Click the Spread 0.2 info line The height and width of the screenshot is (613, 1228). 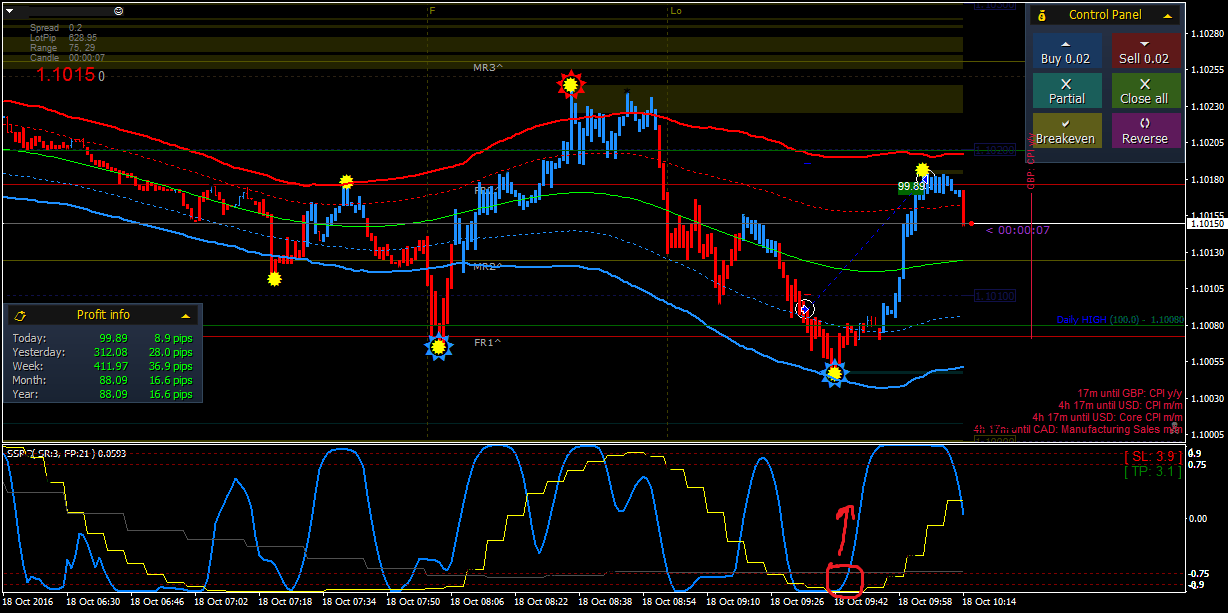point(57,28)
